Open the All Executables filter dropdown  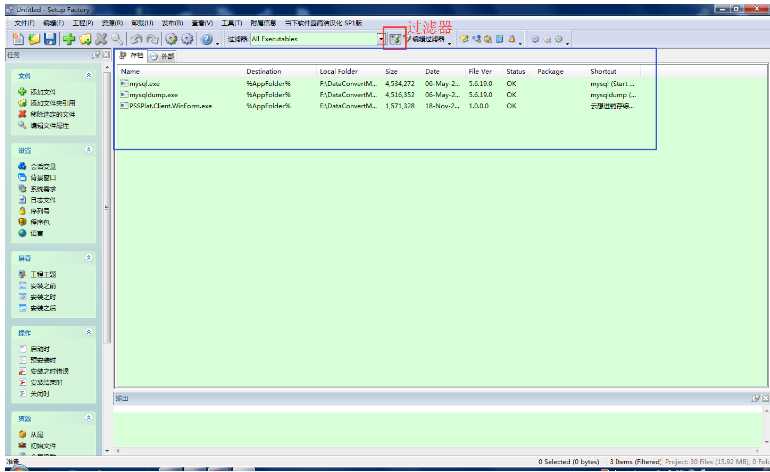[x=381, y=39]
